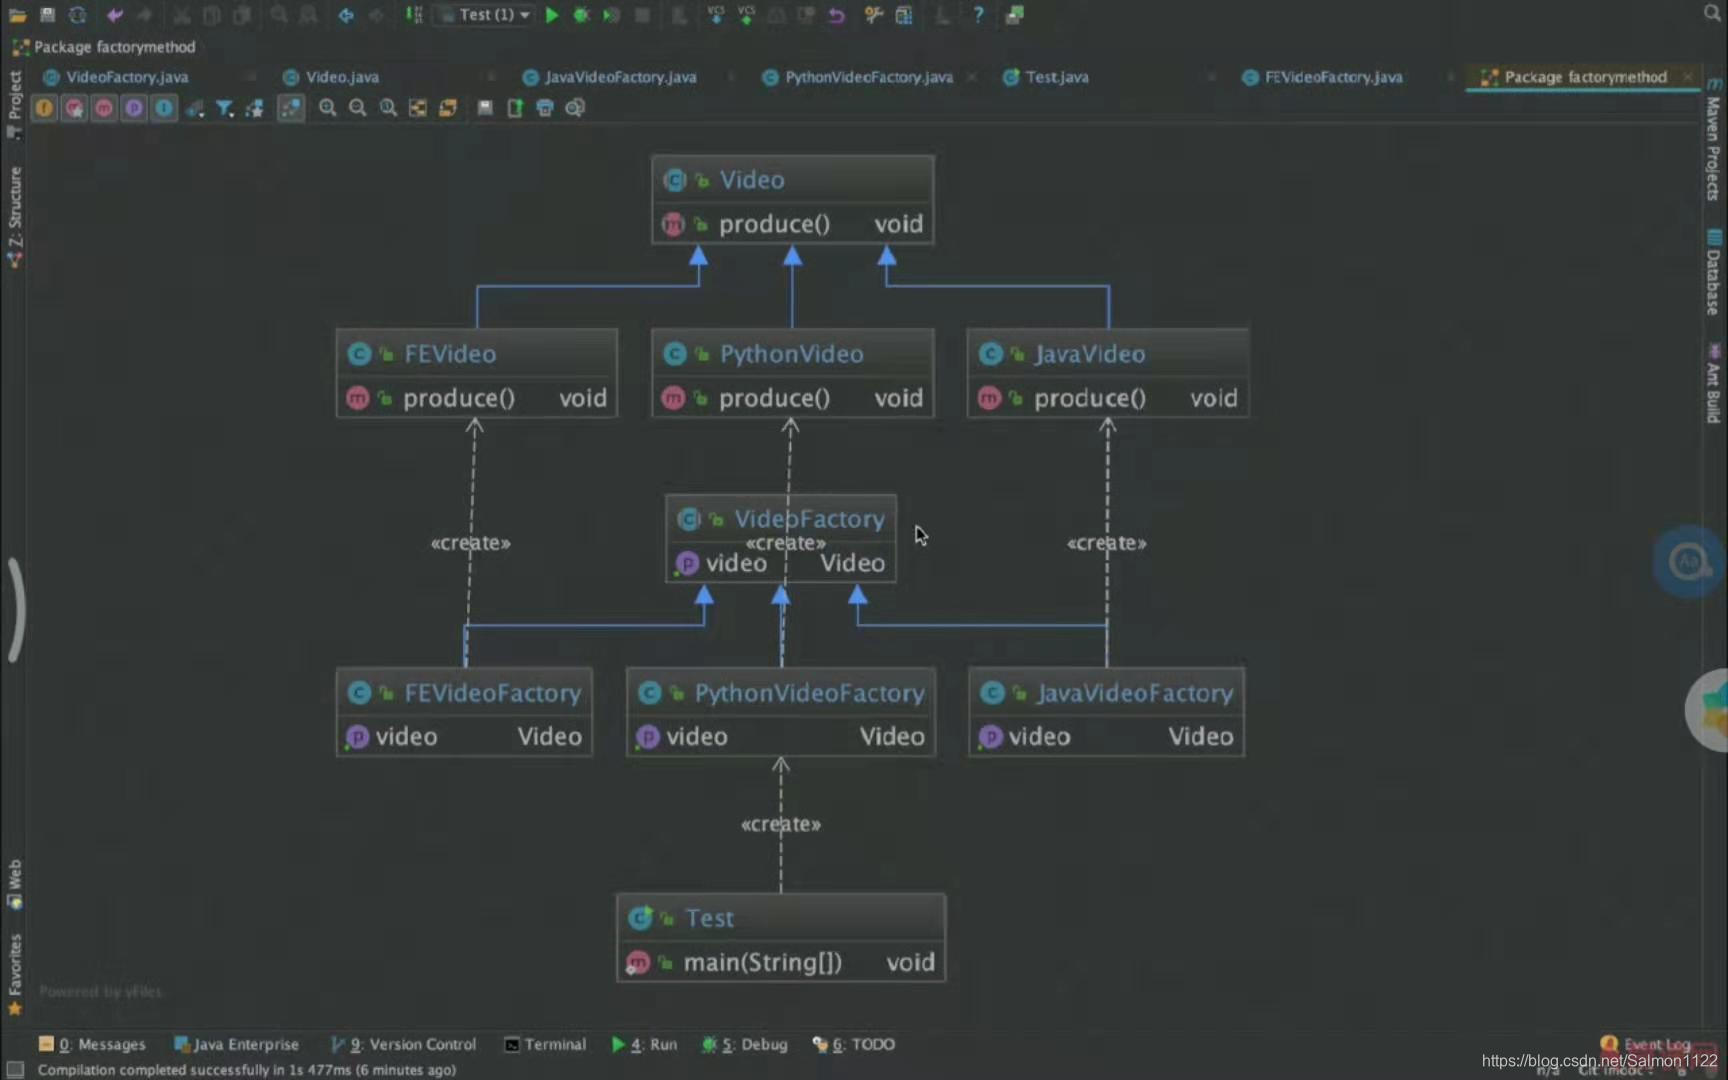The height and width of the screenshot is (1080, 1728).
Task: Open Search Everywhere magnifier
Action: click(x=1712, y=14)
